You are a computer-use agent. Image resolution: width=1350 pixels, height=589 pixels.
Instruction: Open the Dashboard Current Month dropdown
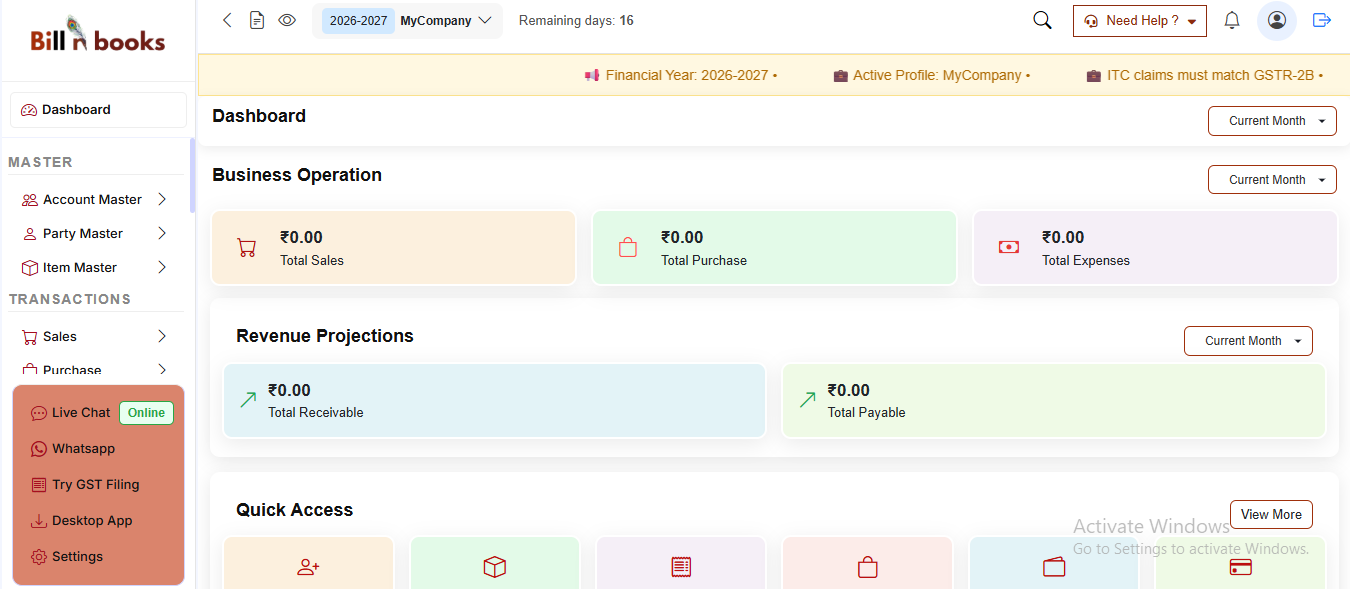(x=1272, y=121)
